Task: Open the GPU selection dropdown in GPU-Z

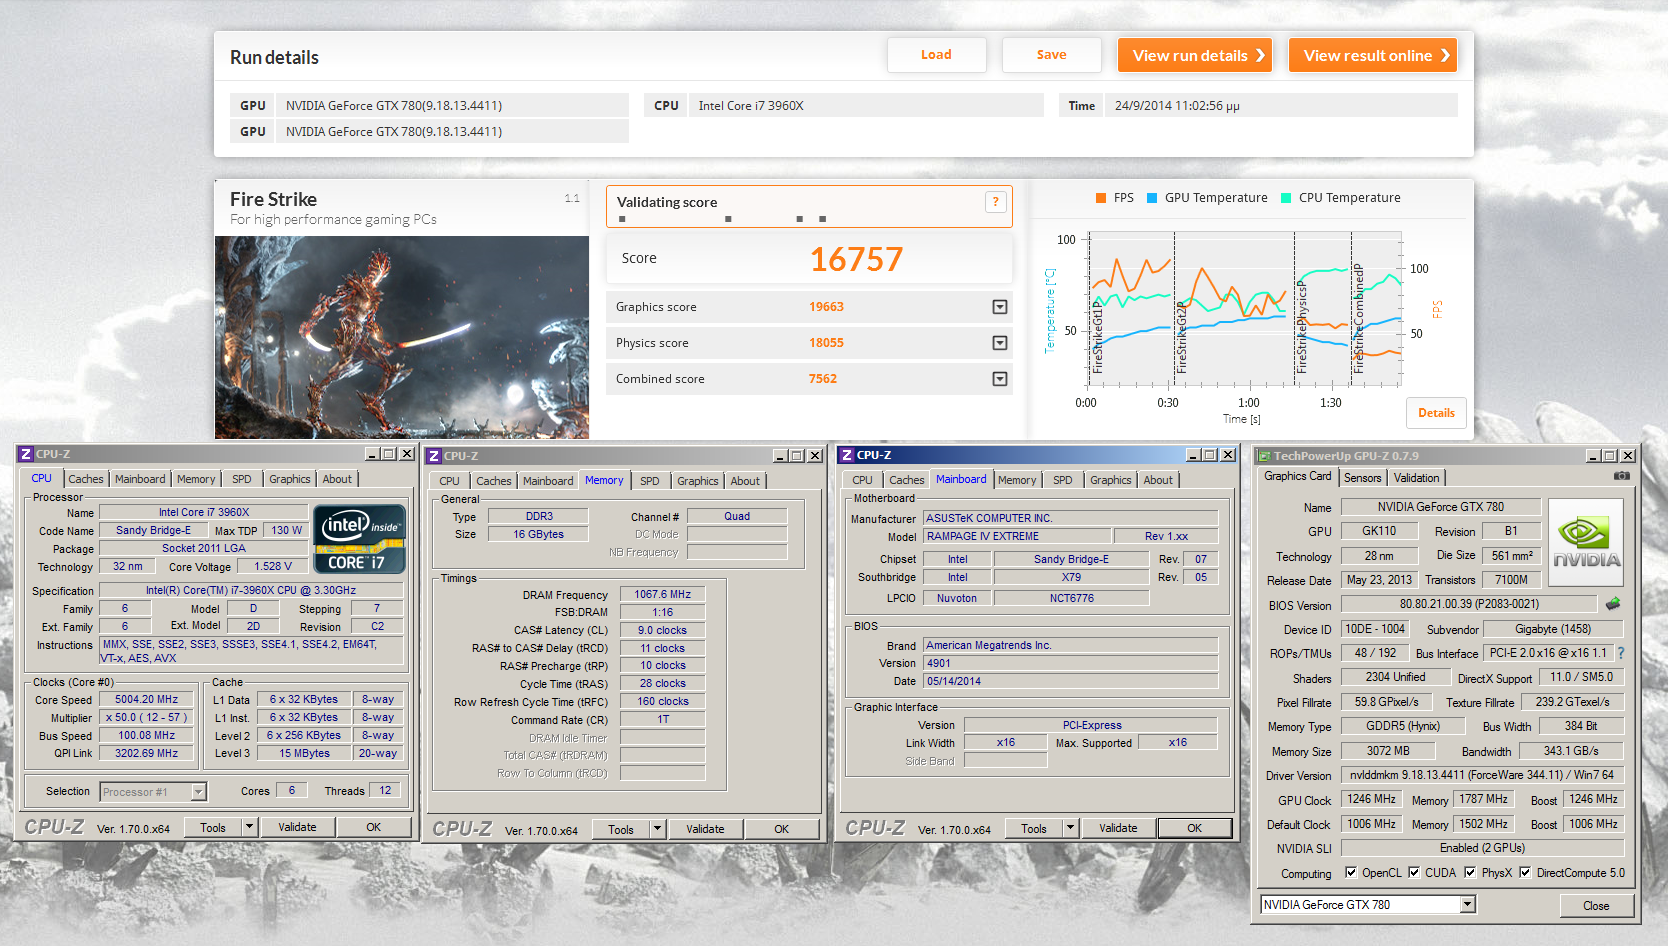Action: 1467,905
